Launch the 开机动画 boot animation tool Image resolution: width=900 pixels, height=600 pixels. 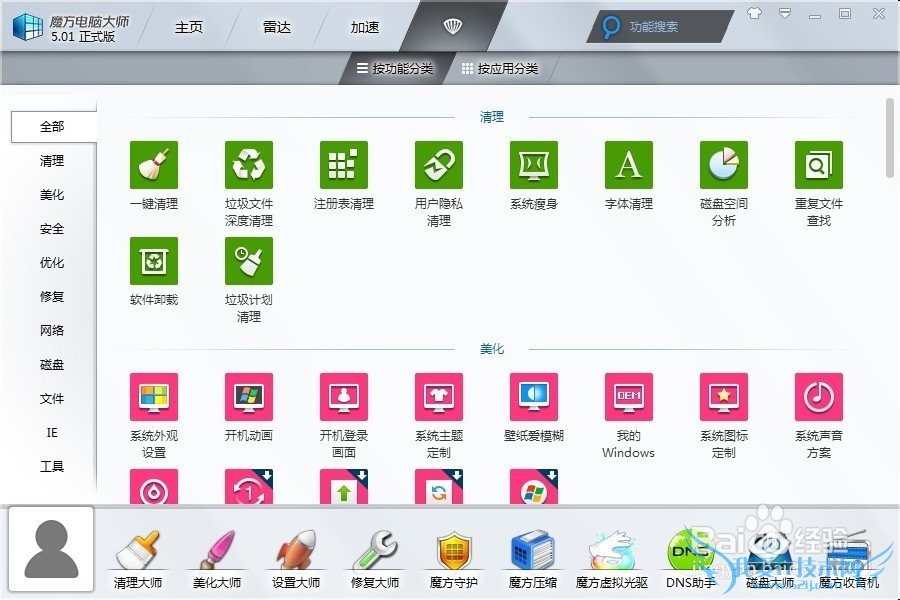[249, 397]
